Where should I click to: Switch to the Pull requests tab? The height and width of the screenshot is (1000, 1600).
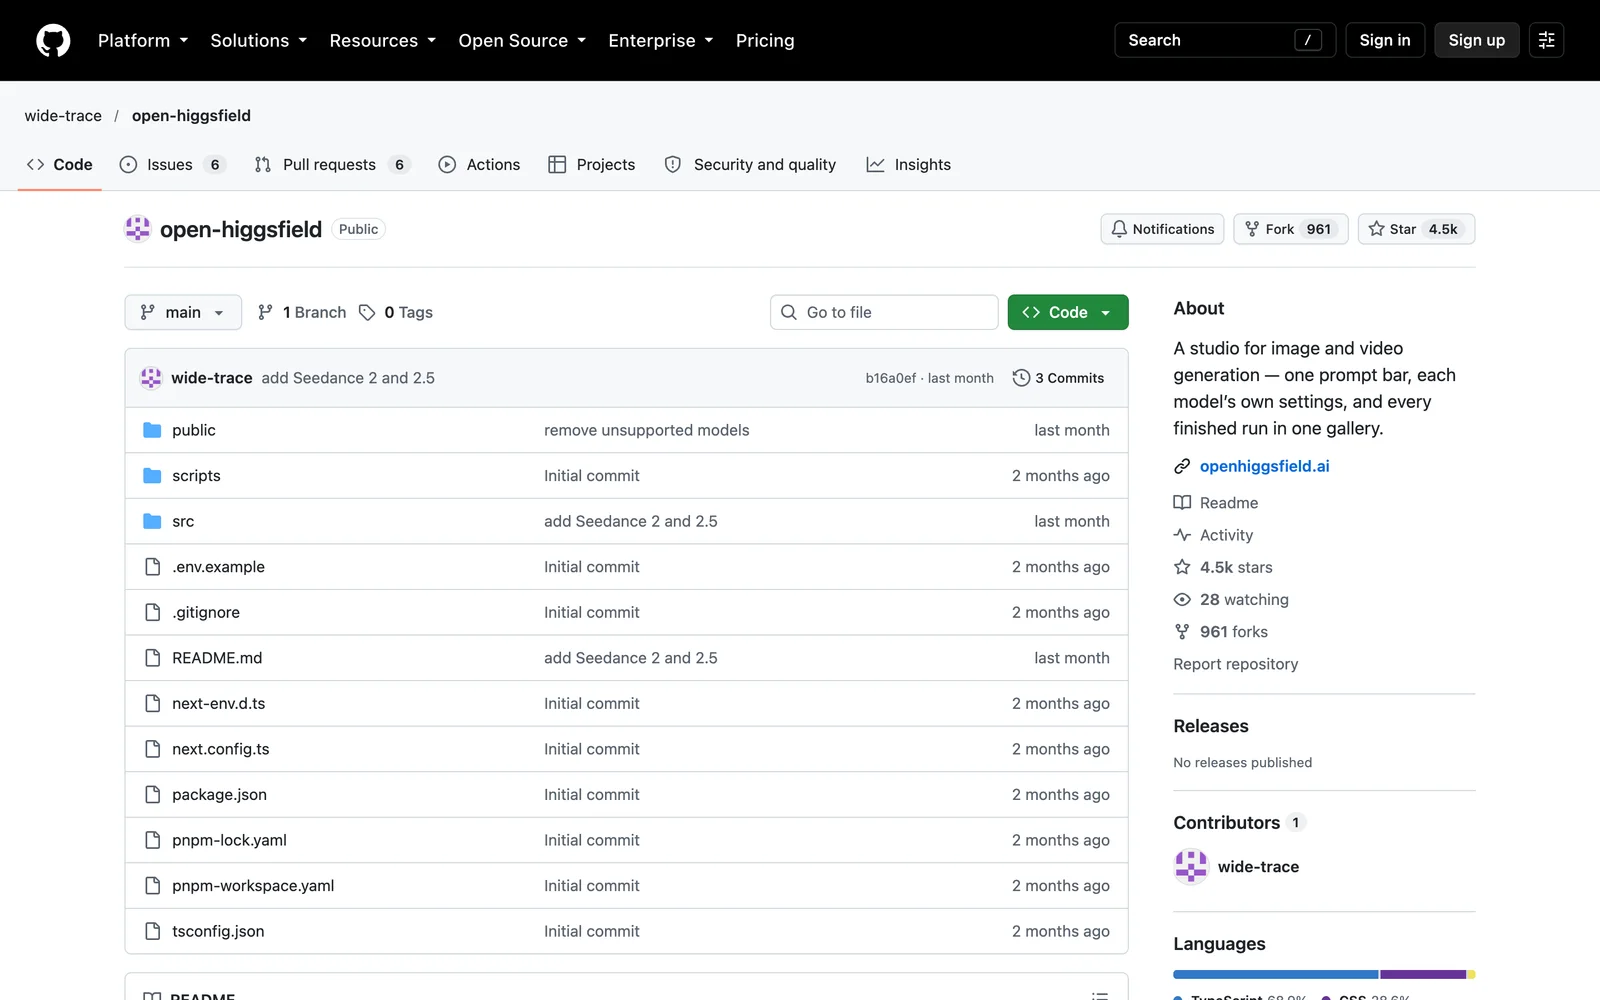tap(332, 165)
